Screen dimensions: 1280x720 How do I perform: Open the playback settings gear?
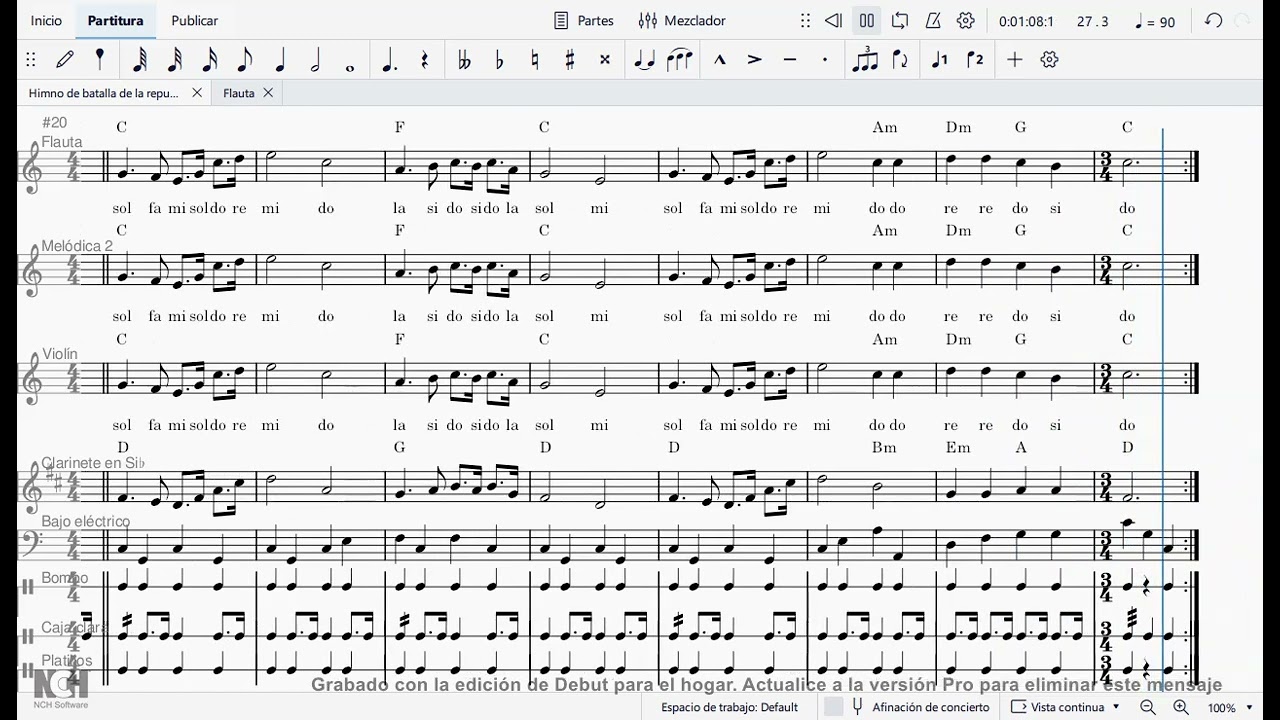tap(965, 20)
